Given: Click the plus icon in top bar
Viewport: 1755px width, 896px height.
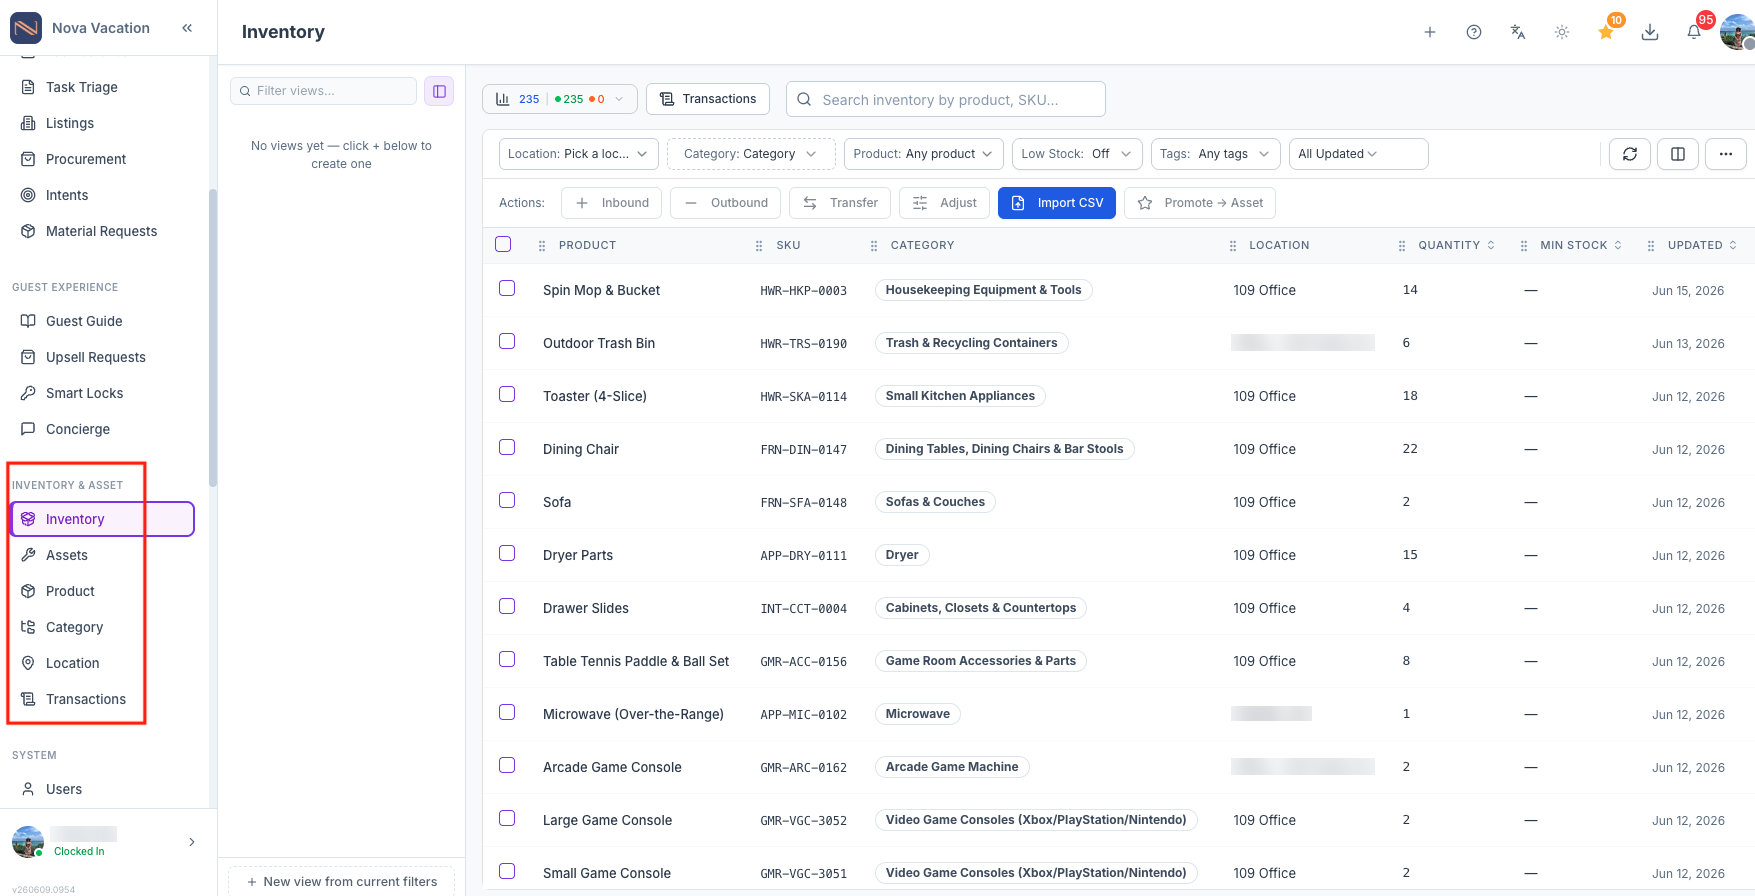Looking at the screenshot, I should [x=1430, y=32].
